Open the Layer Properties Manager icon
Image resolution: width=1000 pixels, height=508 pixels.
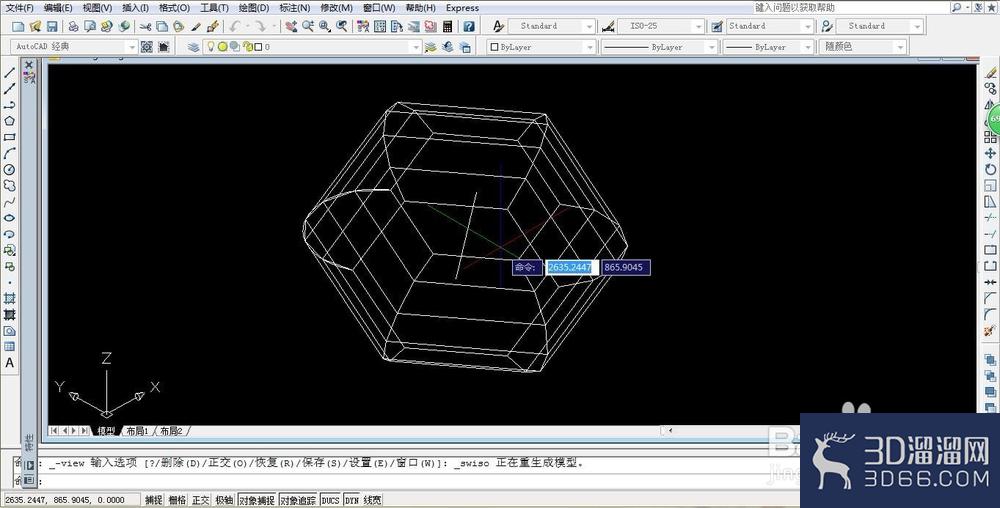pos(193,47)
